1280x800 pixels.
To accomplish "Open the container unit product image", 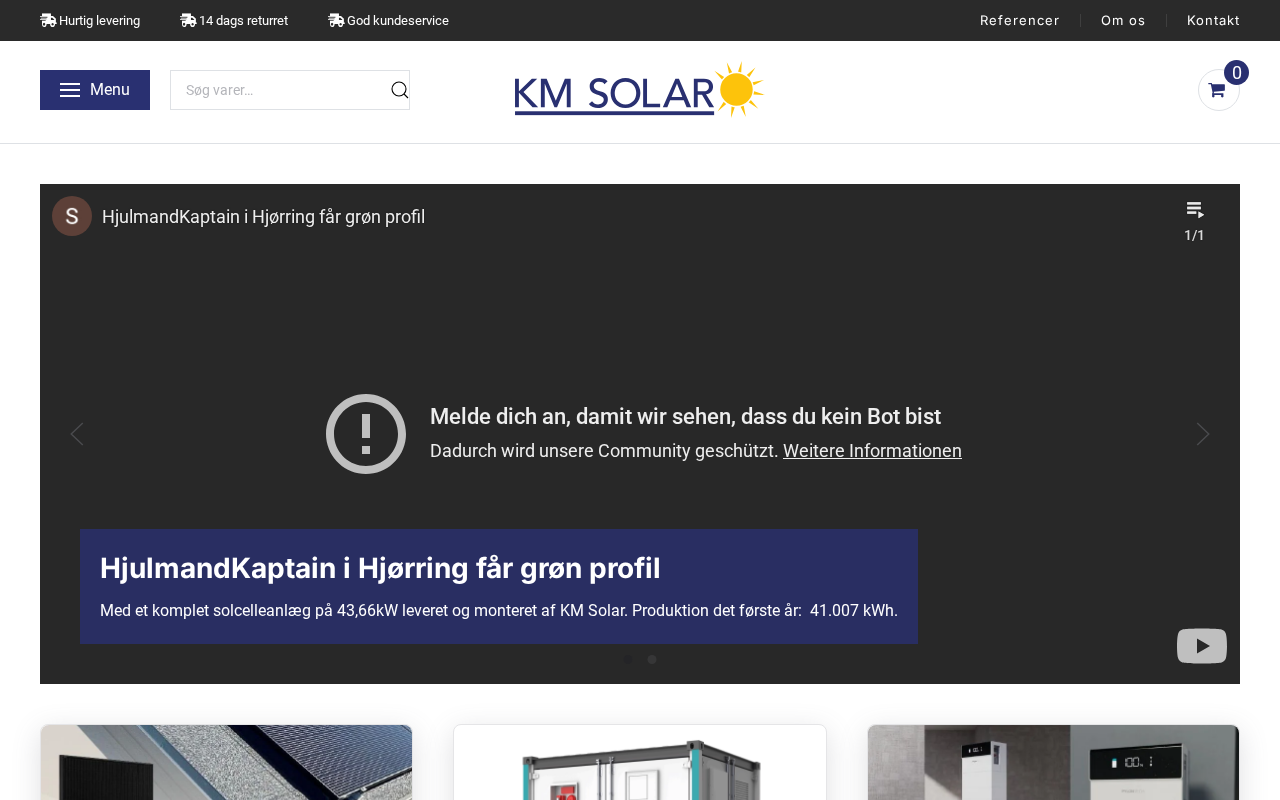I will [640, 762].
